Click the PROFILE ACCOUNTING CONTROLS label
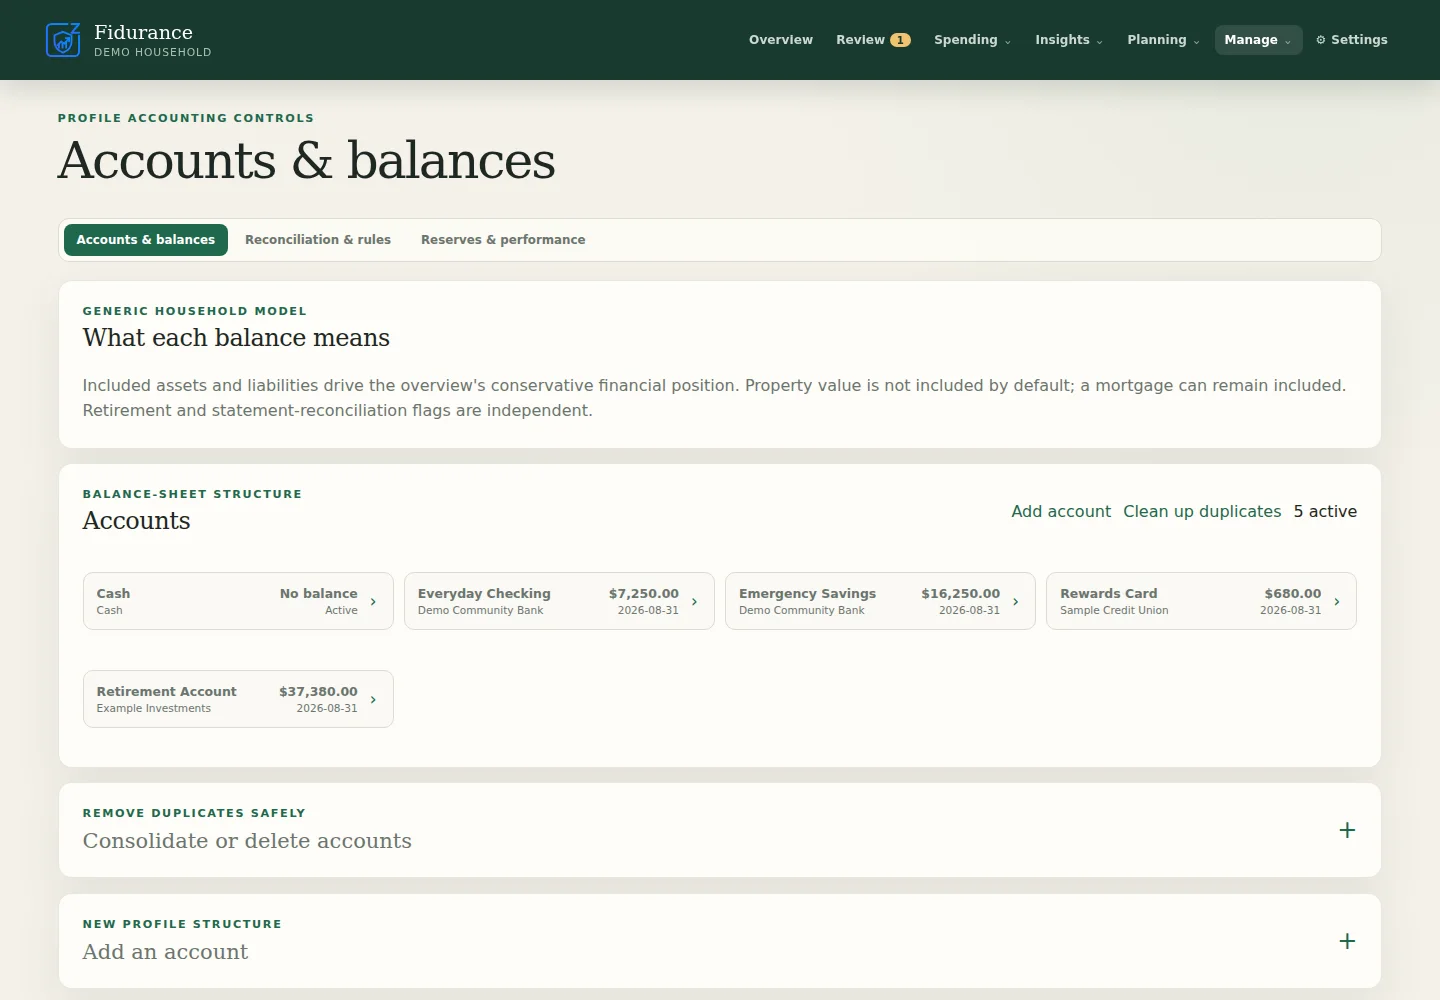The image size is (1440, 1000). coord(186,118)
